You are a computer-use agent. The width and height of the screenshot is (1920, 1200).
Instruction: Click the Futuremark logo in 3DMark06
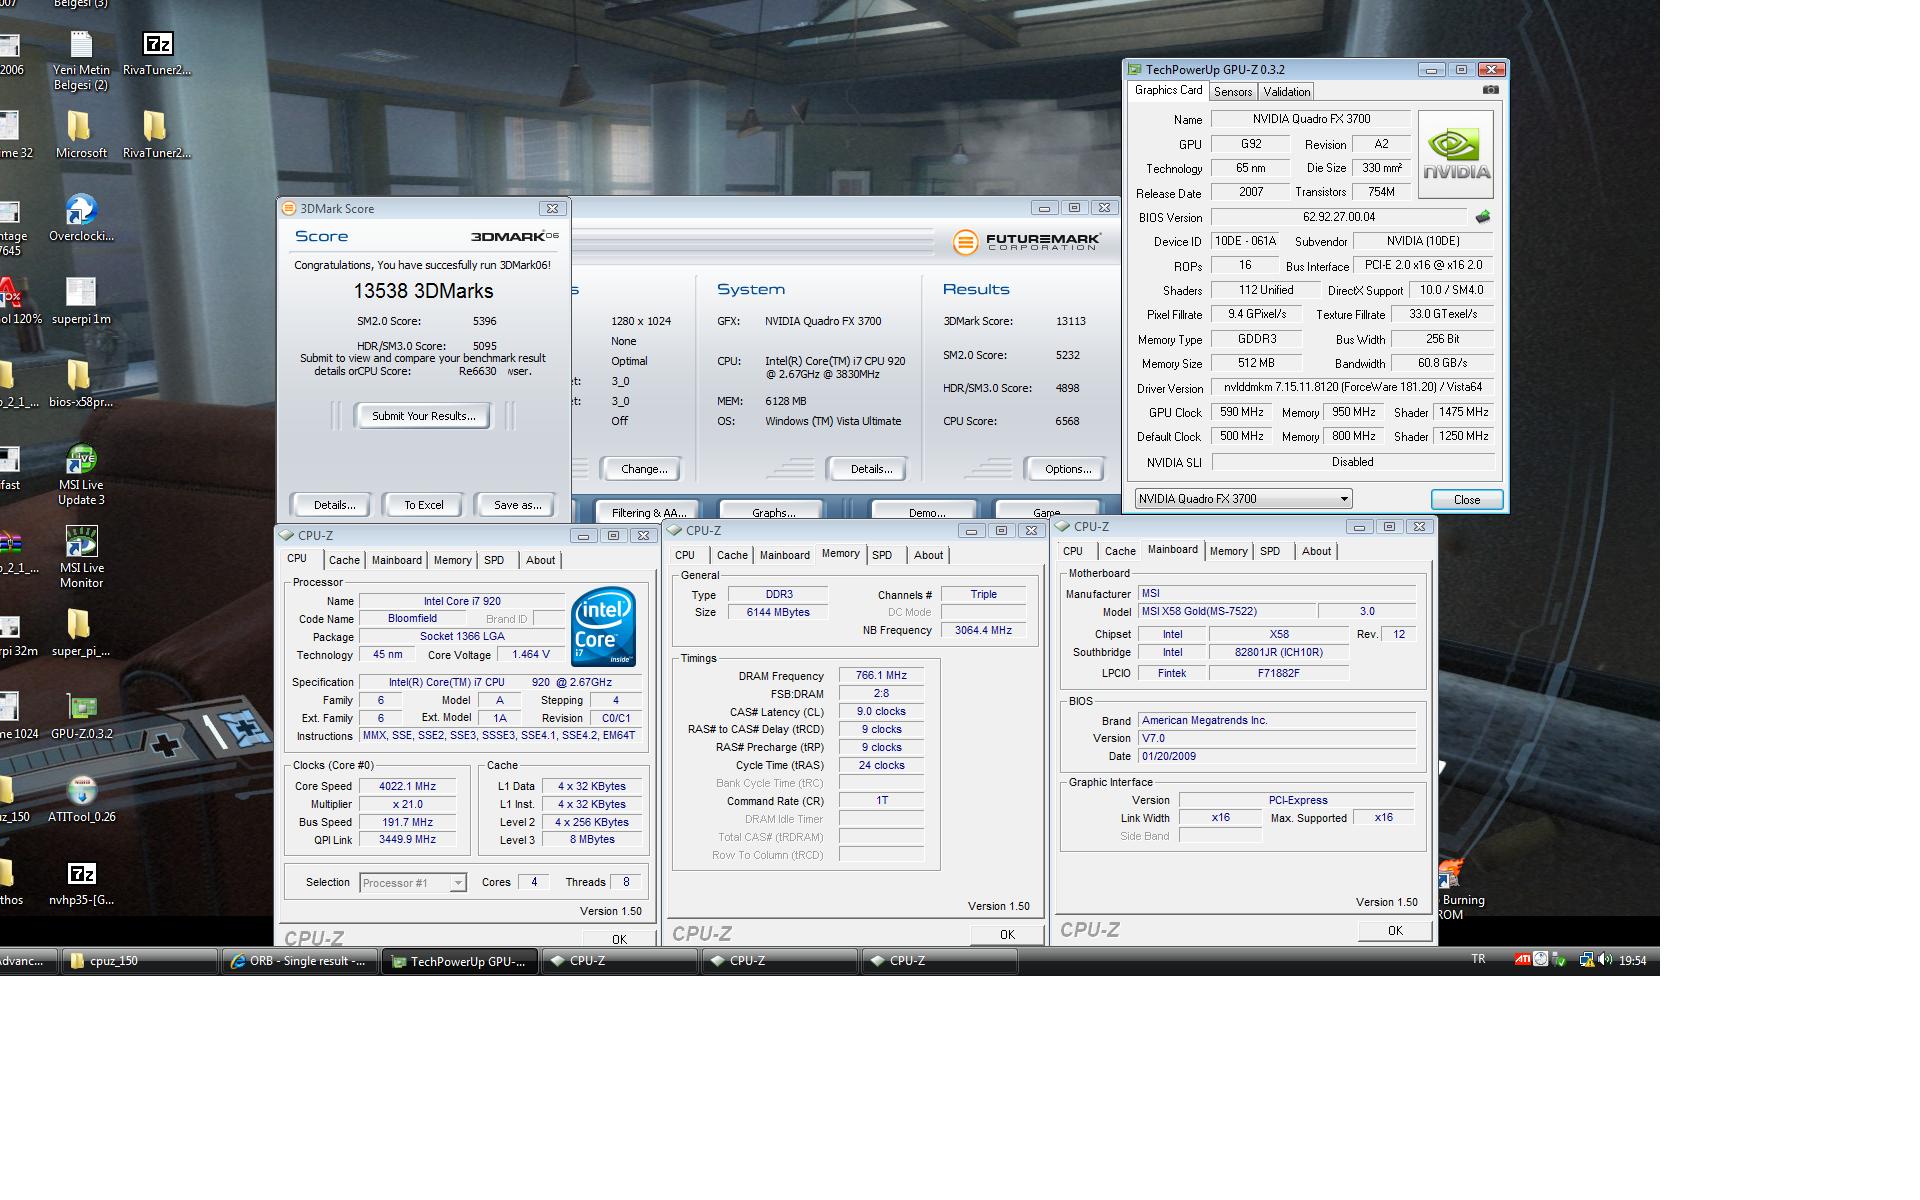(x=1027, y=242)
